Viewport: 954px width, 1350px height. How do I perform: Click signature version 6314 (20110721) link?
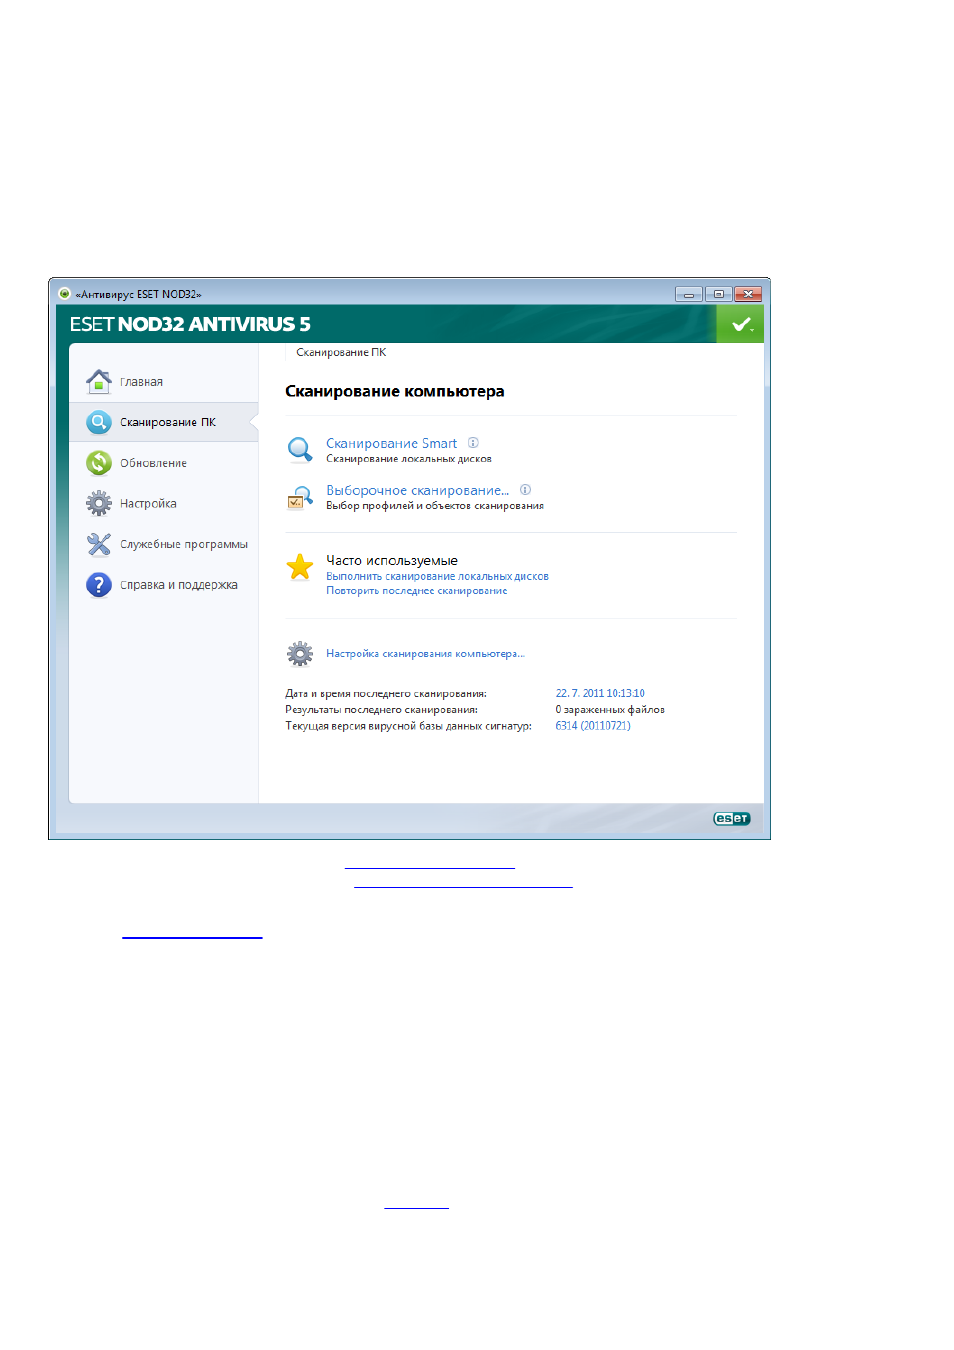[x=593, y=726]
